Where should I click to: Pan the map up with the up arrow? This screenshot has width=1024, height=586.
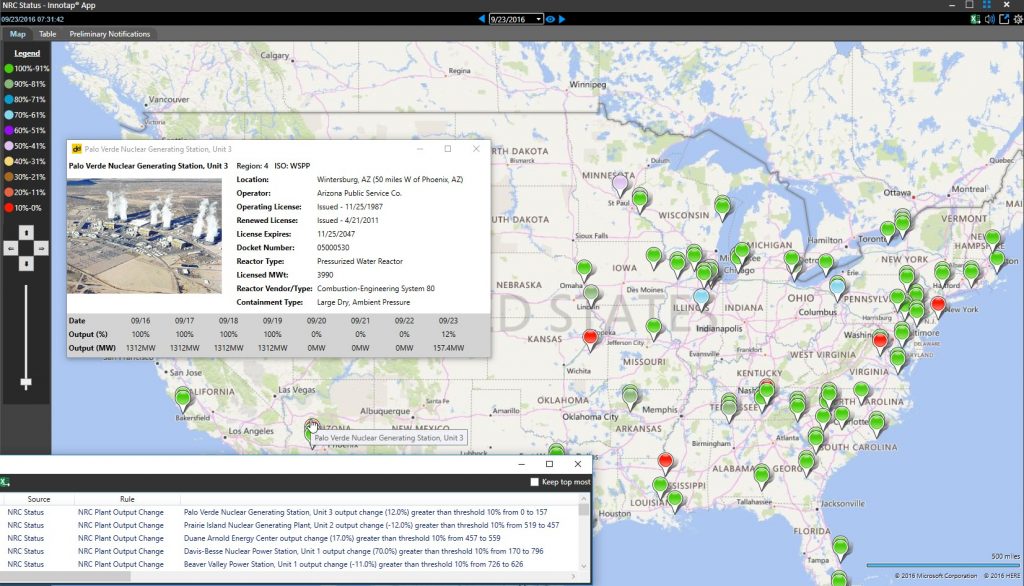point(25,233)
